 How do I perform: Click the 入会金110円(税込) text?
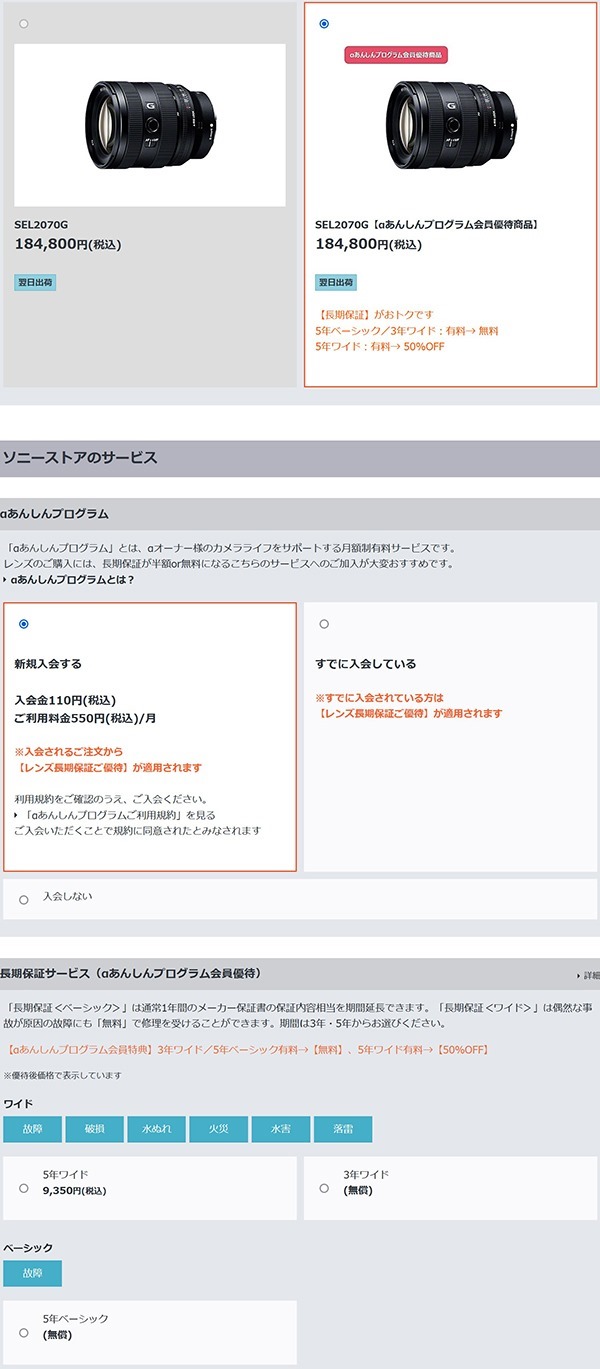[65, 700]
